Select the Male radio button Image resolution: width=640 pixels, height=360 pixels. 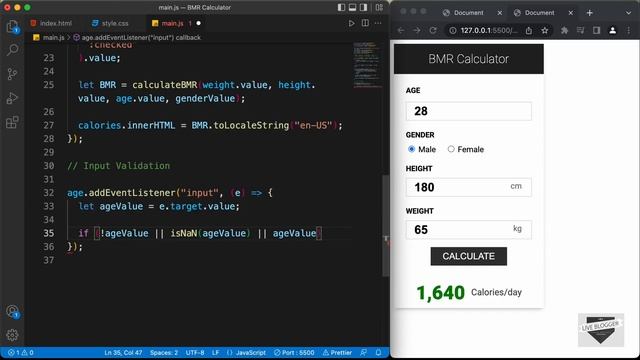click(x=411, y=149)
